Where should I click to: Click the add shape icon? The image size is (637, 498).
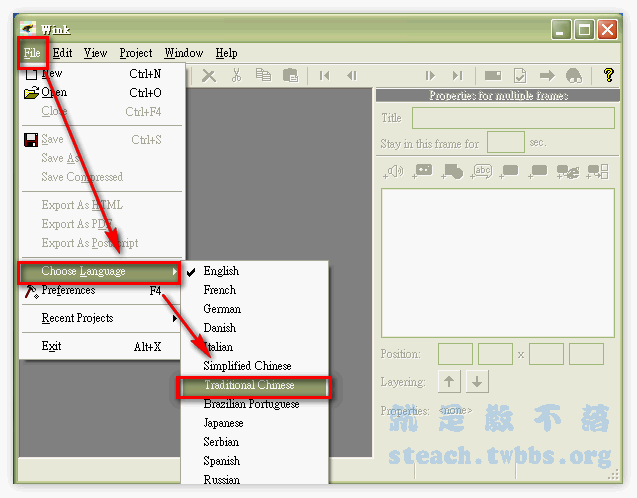tap(452, 172)
